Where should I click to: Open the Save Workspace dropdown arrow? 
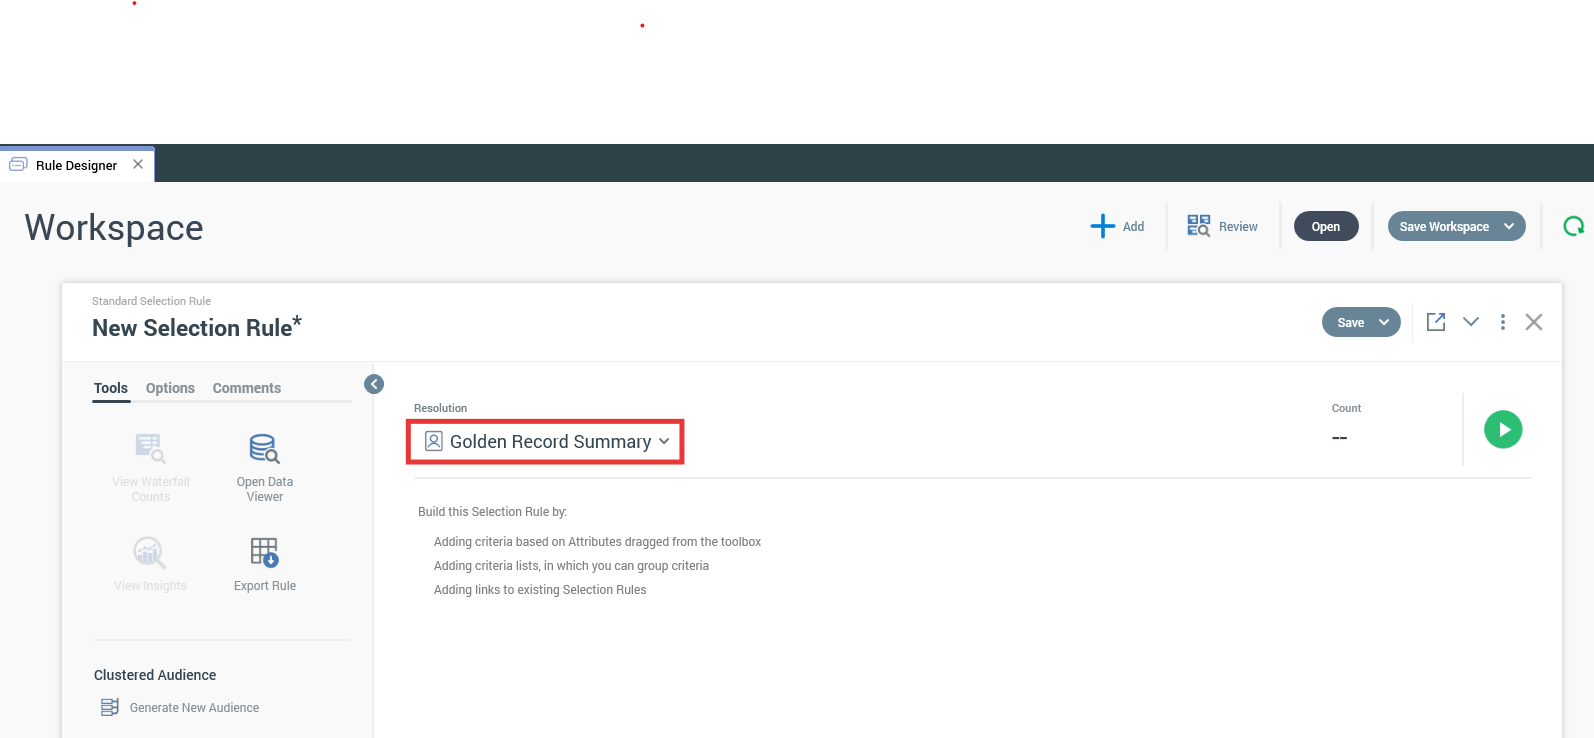pyautogui.click(x=1509, y=226)
